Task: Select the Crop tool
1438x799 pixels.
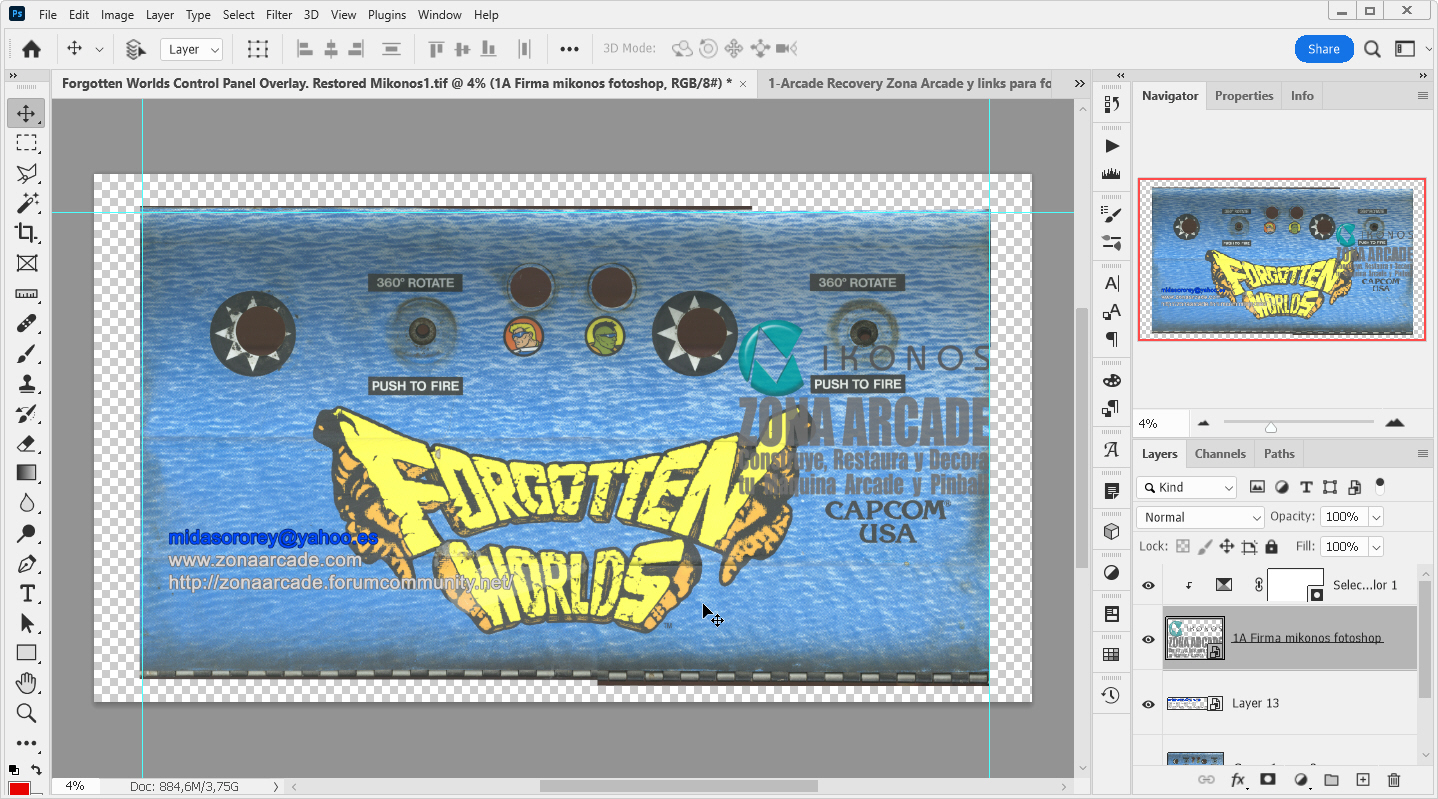Action: tap(26, 233)
